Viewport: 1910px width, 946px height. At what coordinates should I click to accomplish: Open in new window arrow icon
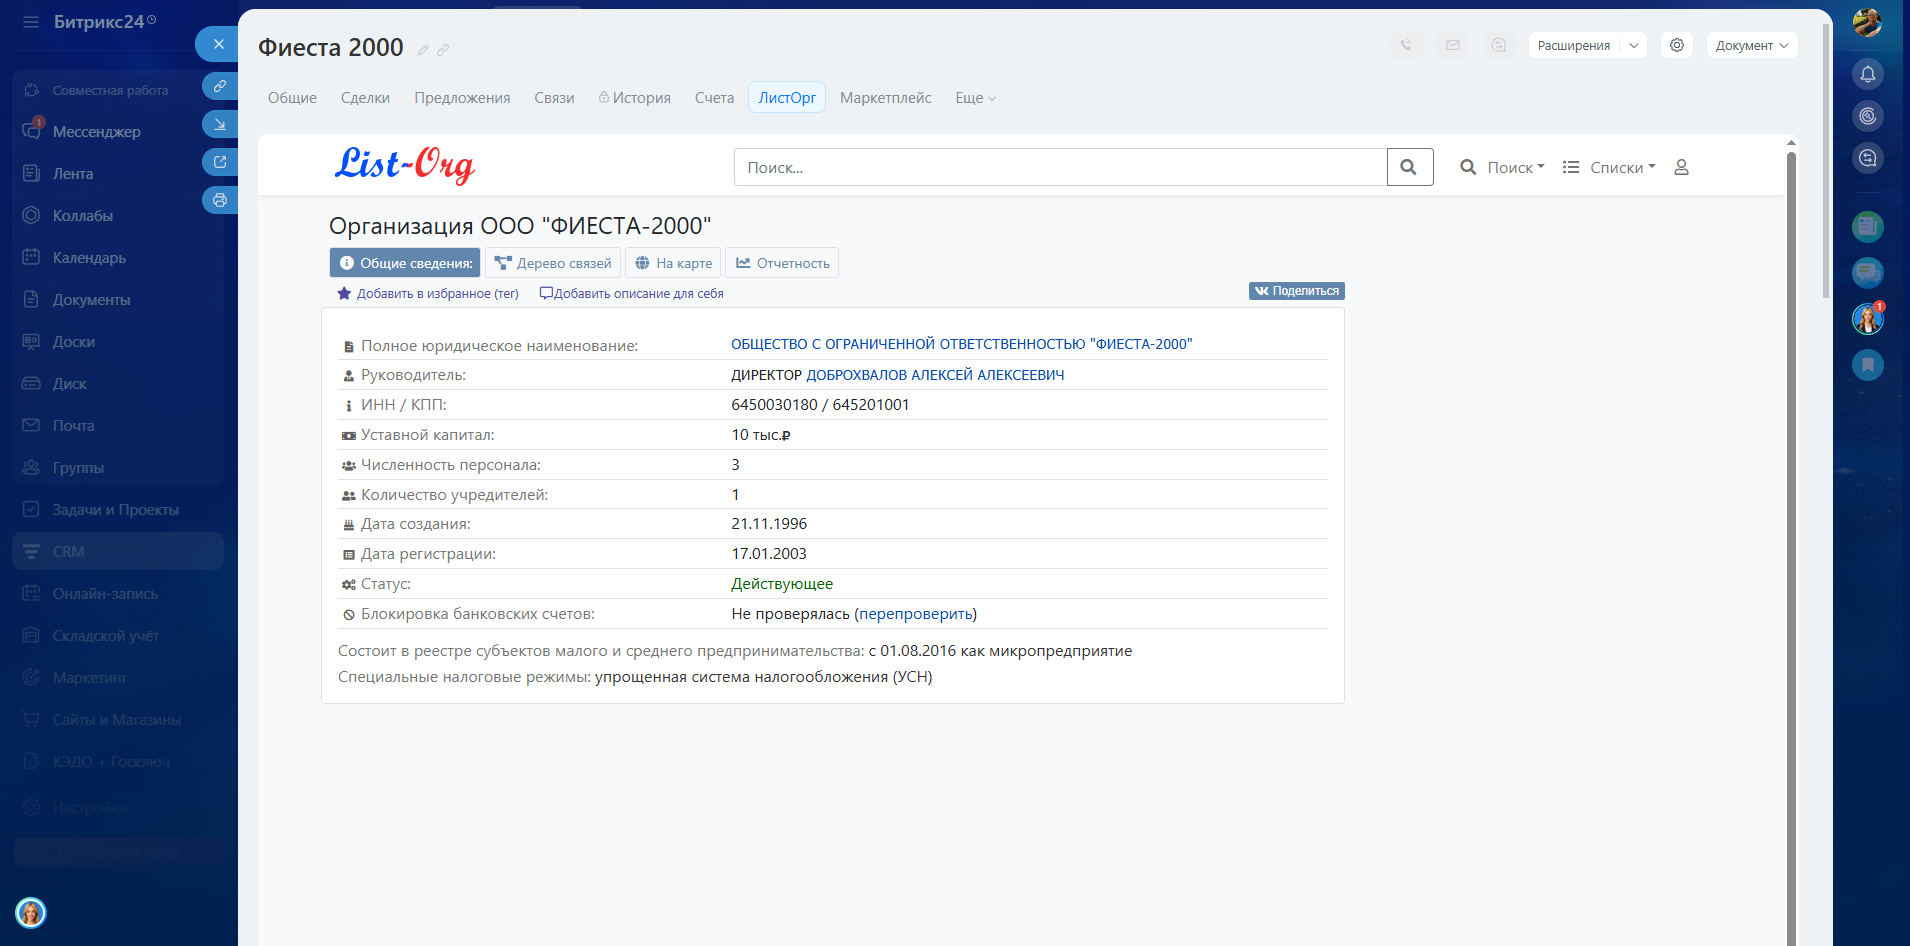point(219,162)
